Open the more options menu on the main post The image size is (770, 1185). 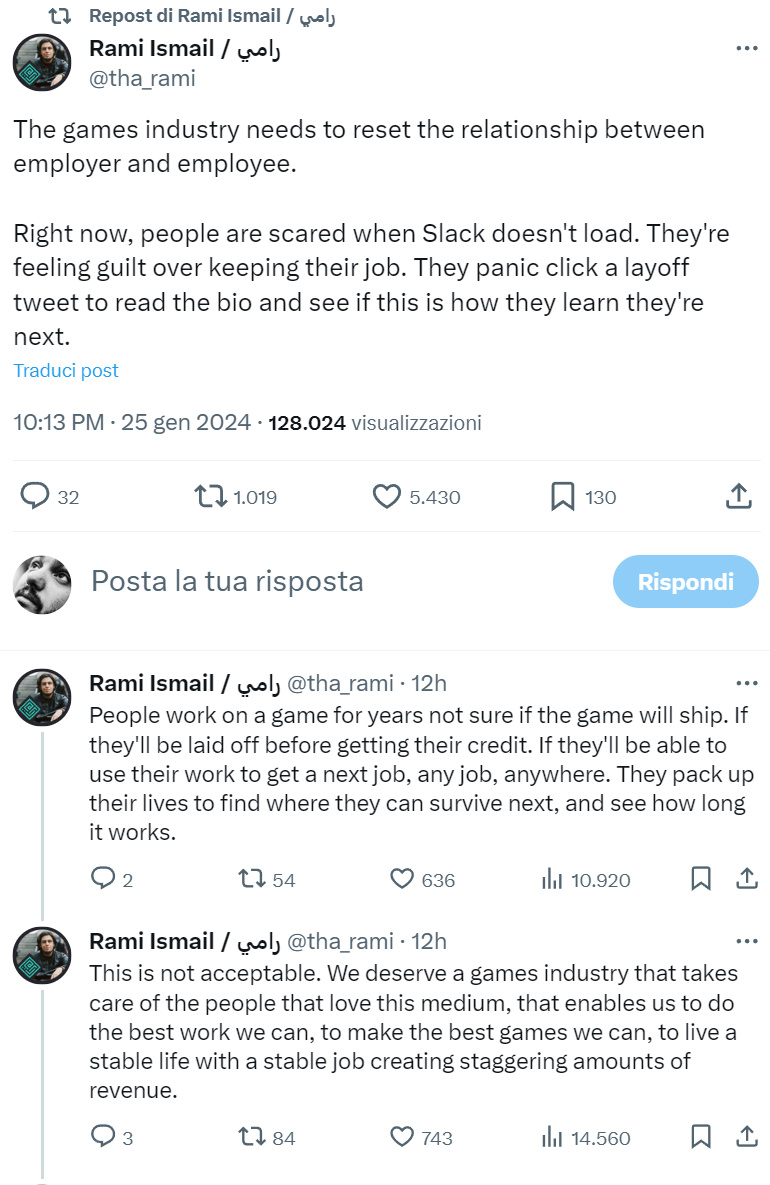pos(746,48)
